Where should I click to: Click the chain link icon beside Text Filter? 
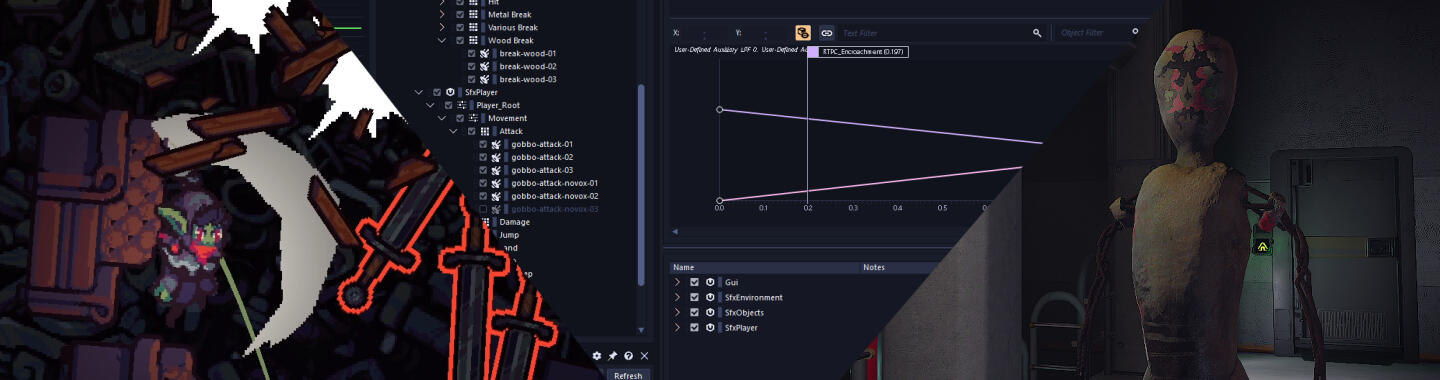(826, 33)
